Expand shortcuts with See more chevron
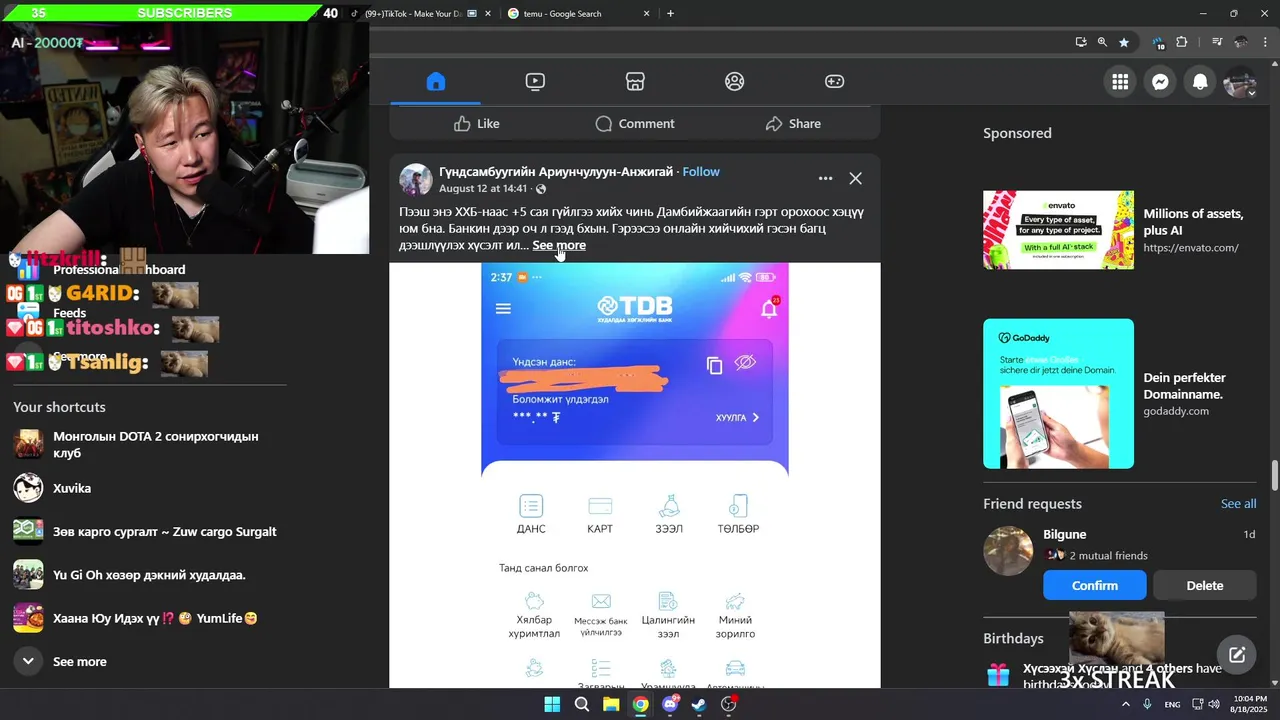The width and height of the screenshot is (1280, 720). tap(28, 661)
